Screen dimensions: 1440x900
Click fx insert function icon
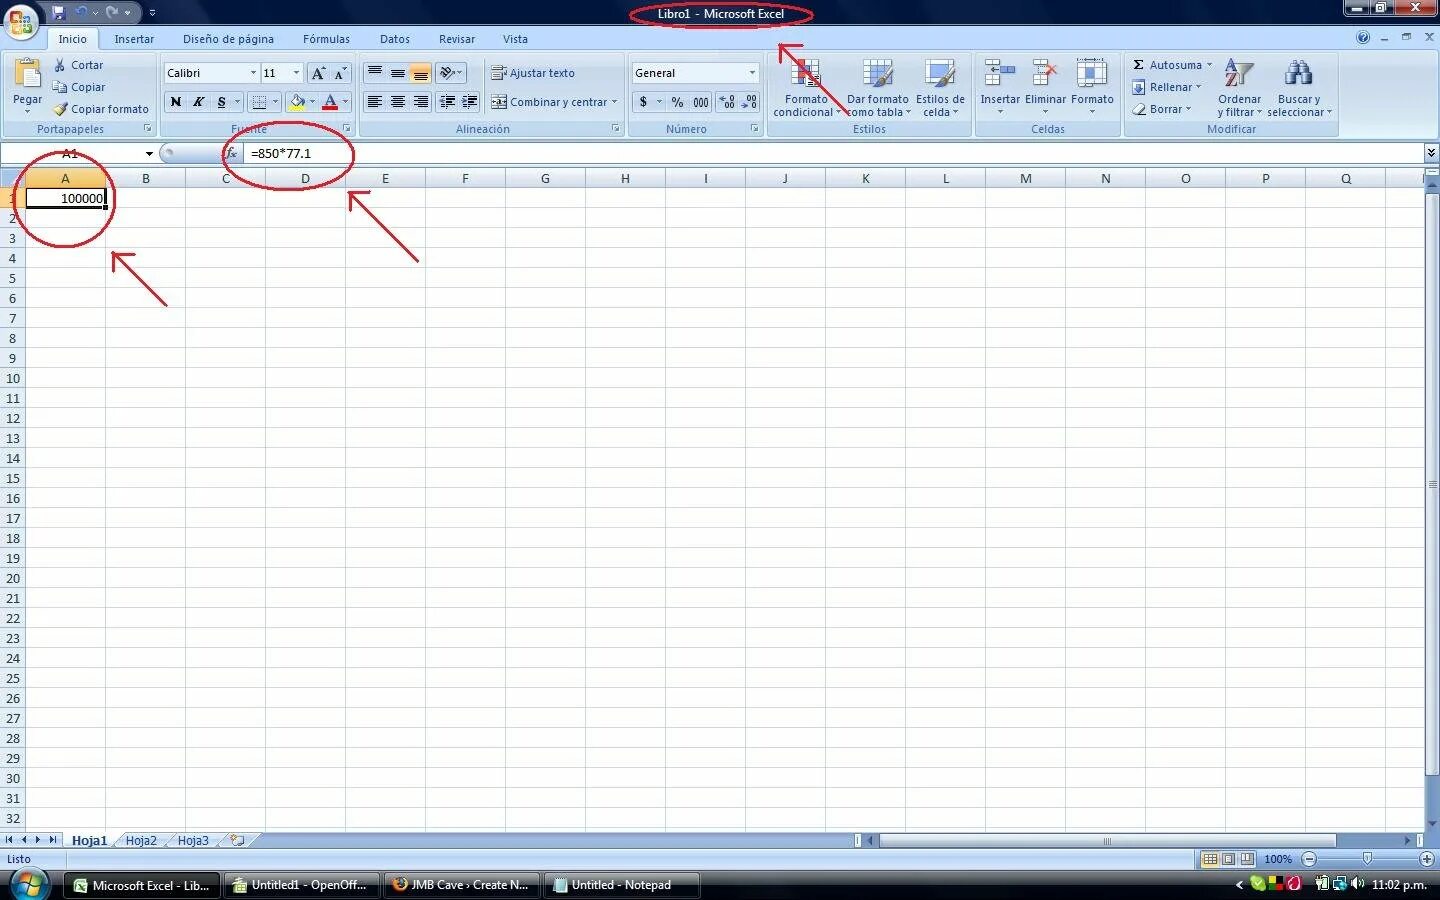click(232, 153)
